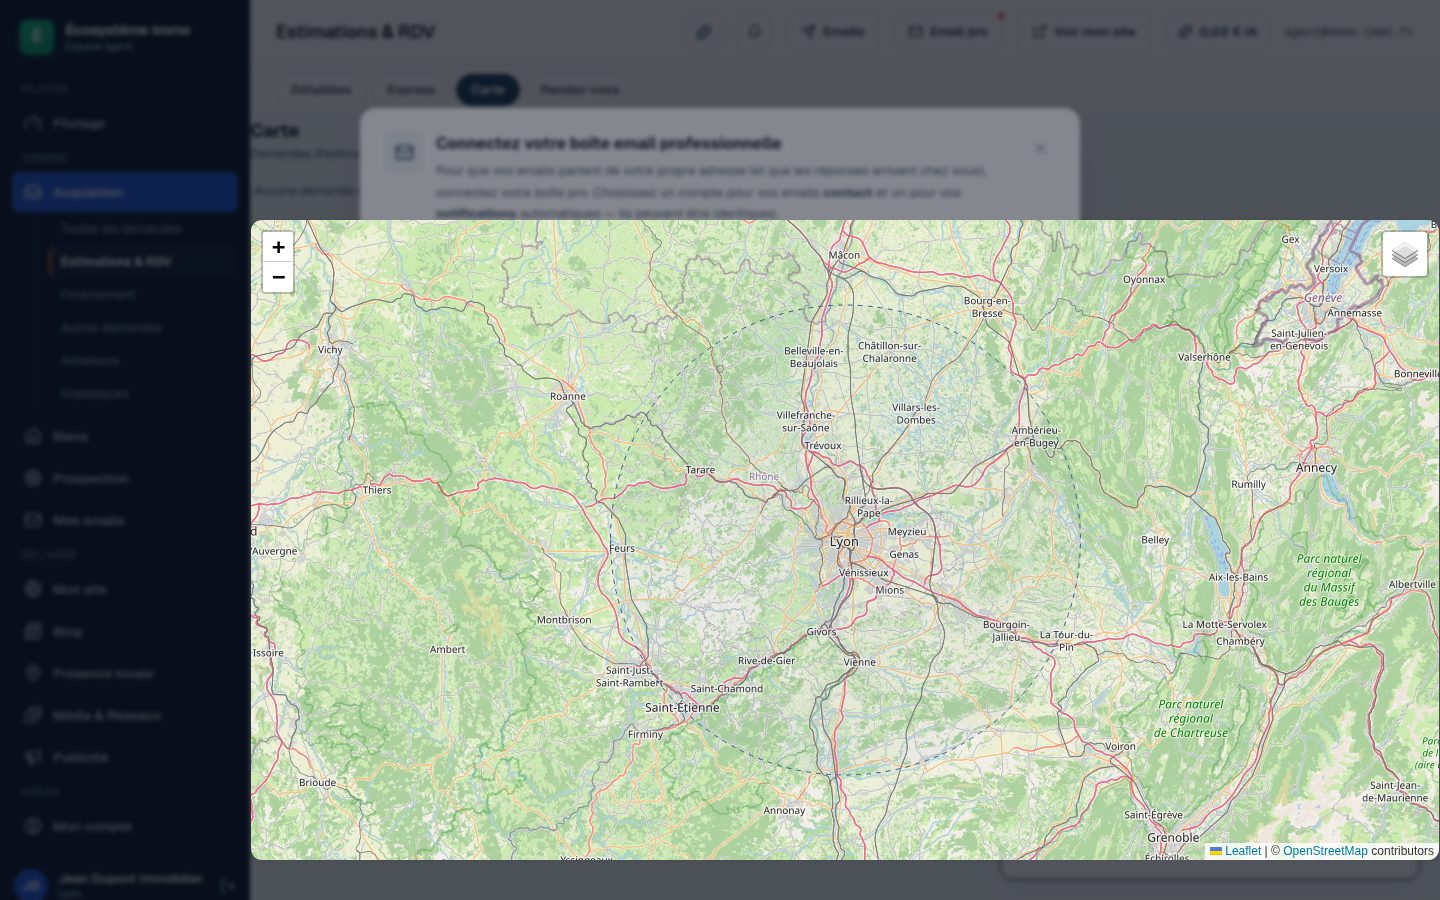Open Mon compte in the sidebar

[x=125, y=827]
